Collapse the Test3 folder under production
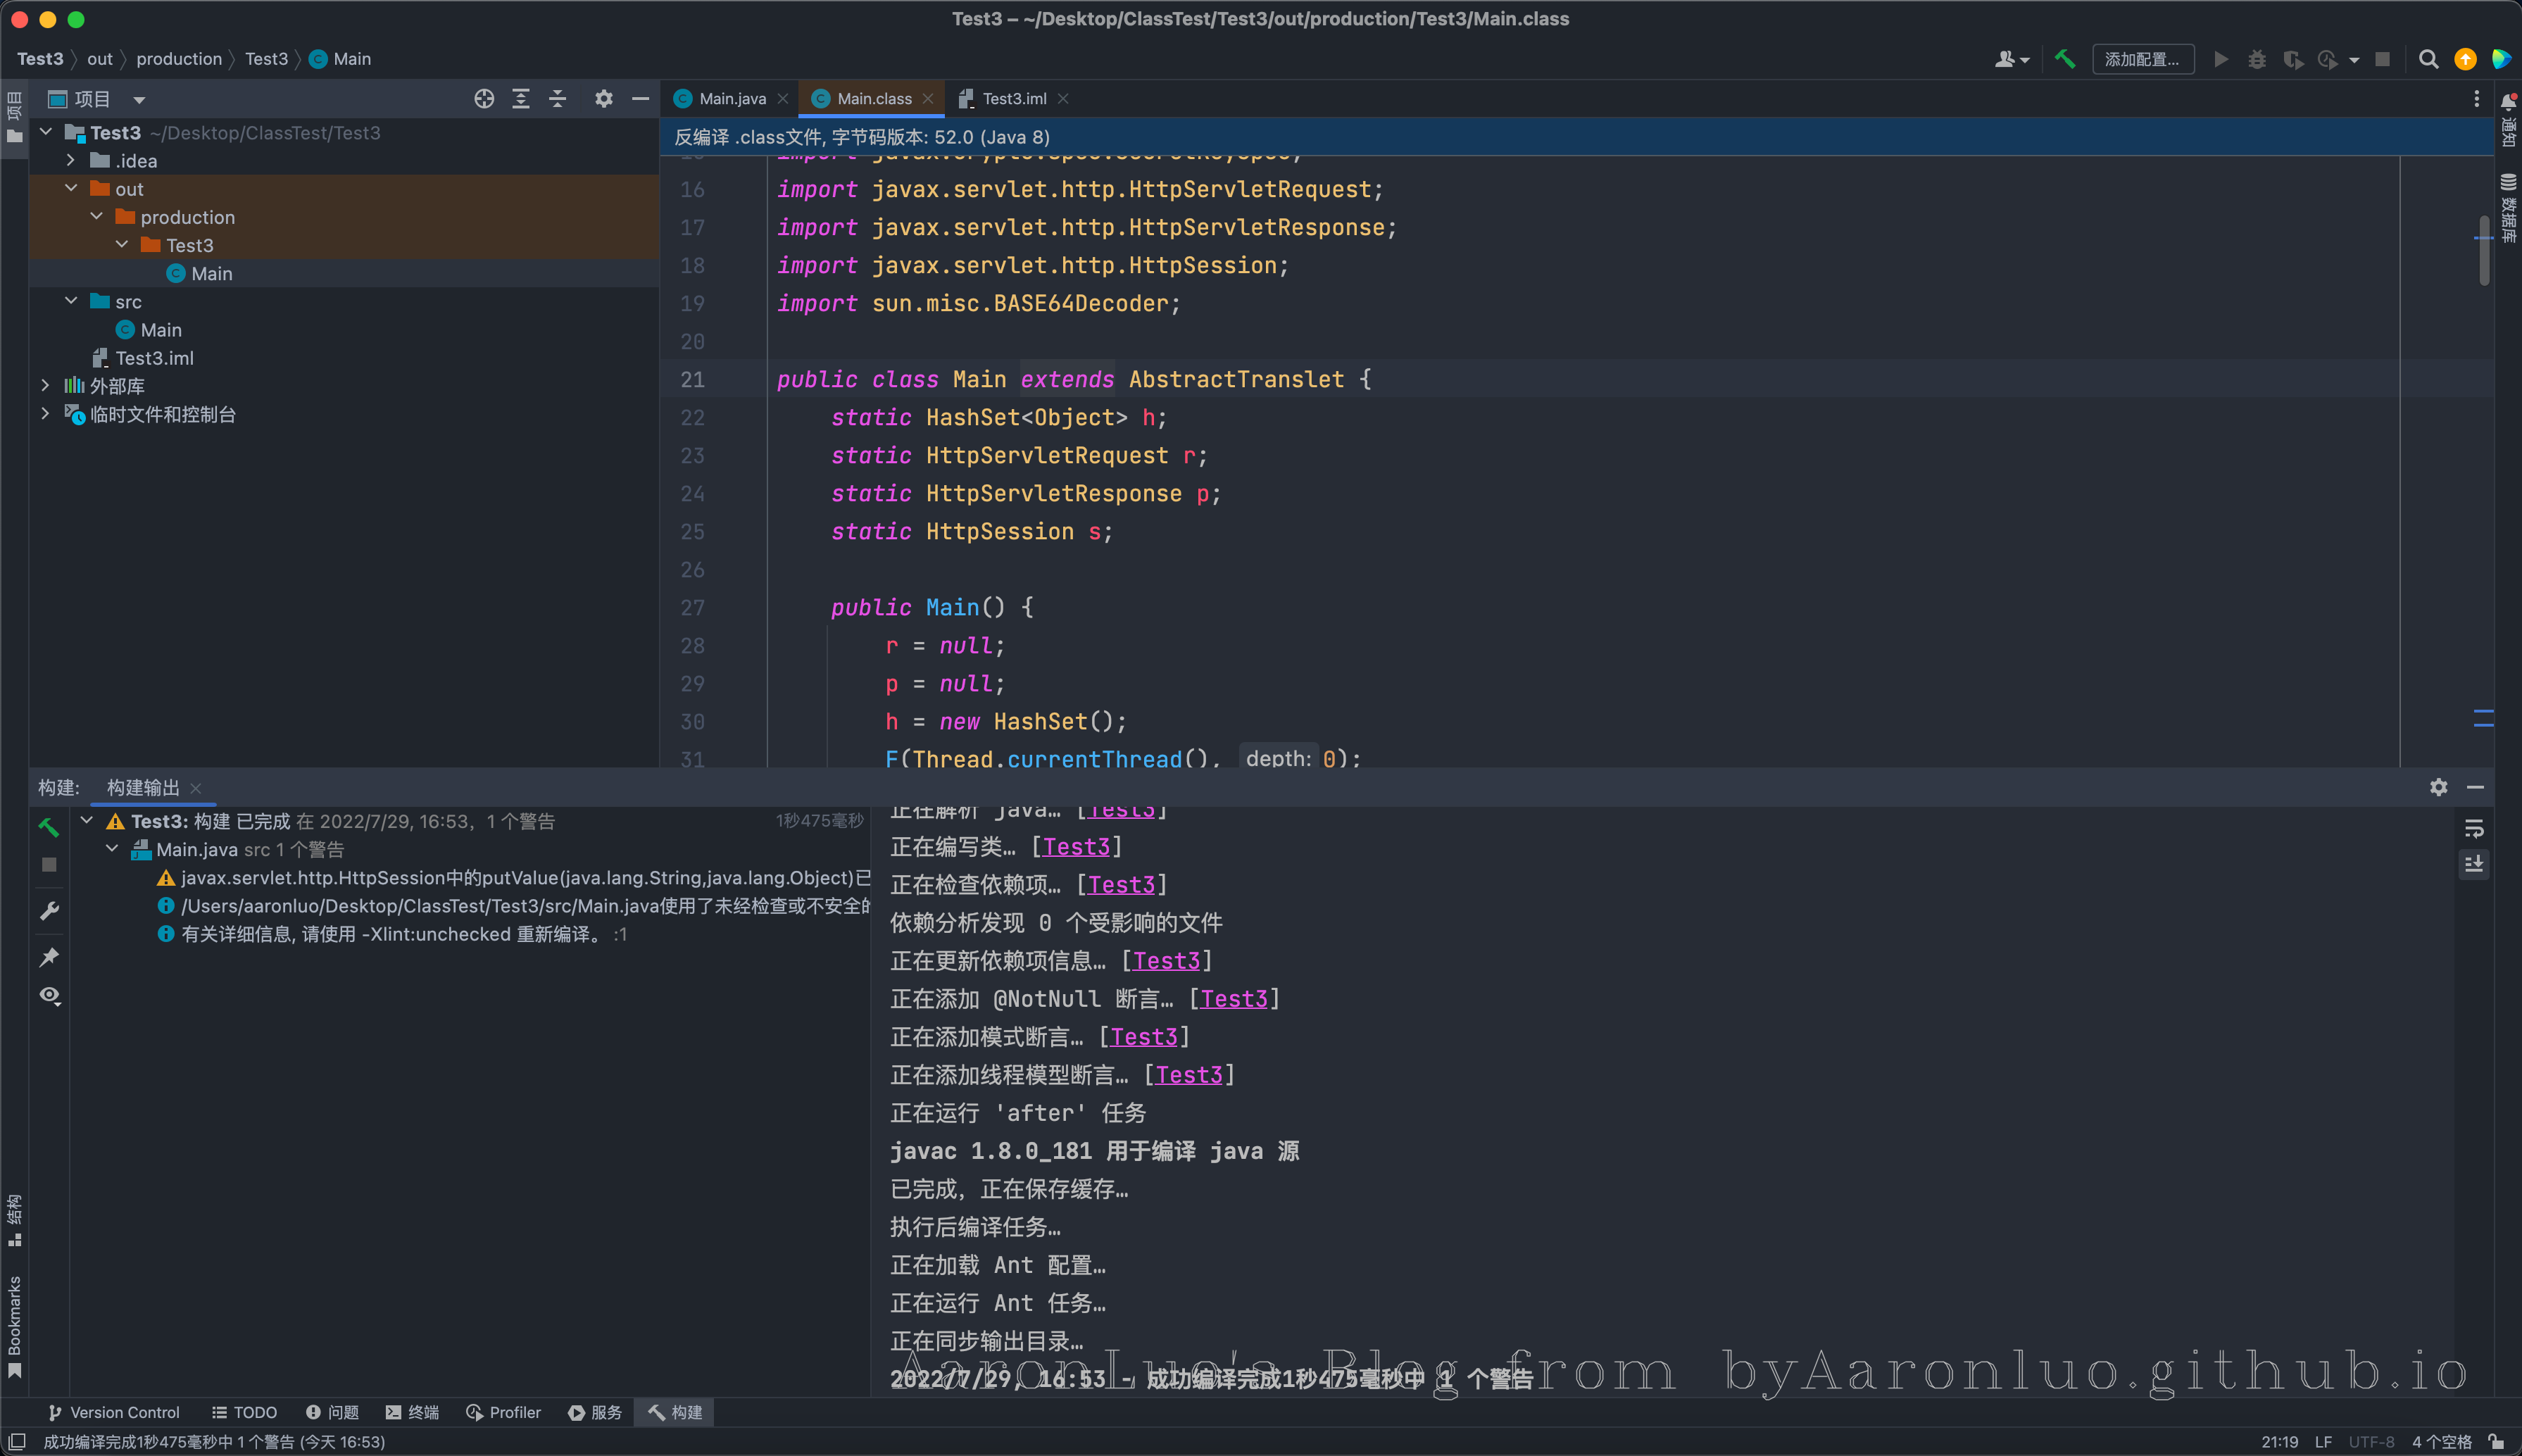 122,244
